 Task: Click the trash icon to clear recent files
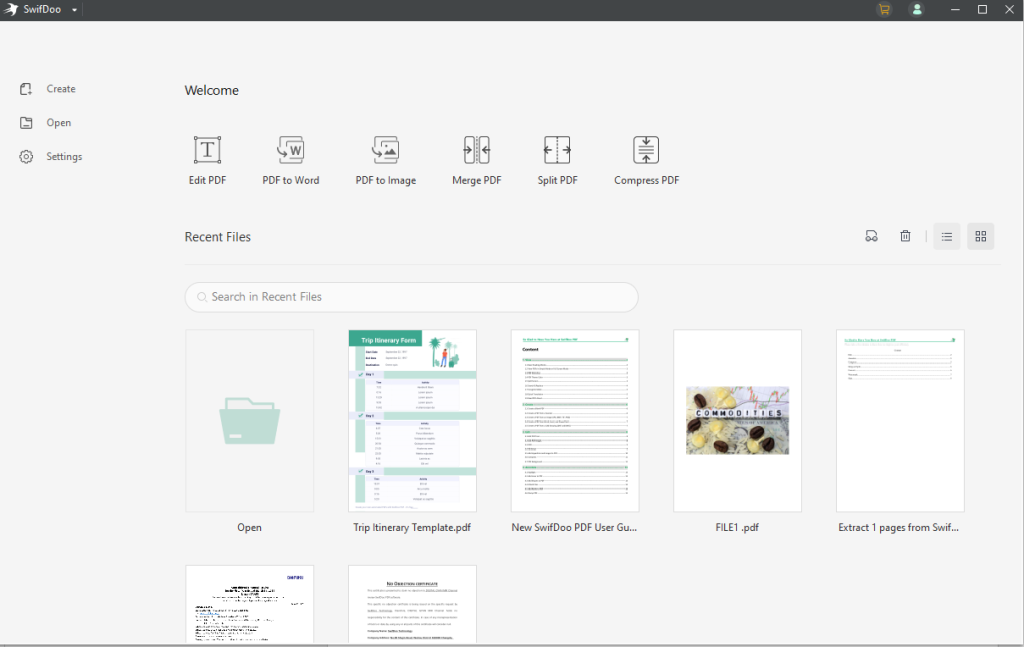(905, 236)
